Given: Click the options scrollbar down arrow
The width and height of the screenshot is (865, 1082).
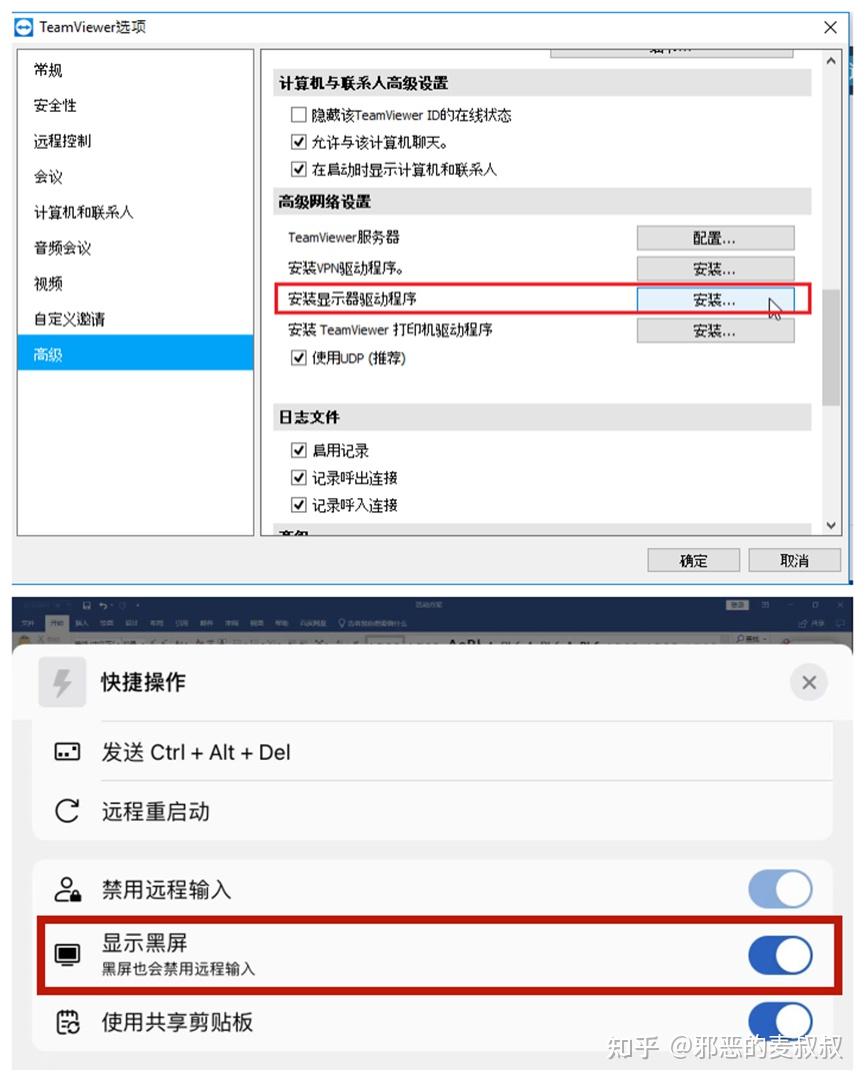Looking at the screenshot, I should pos(831,525).
